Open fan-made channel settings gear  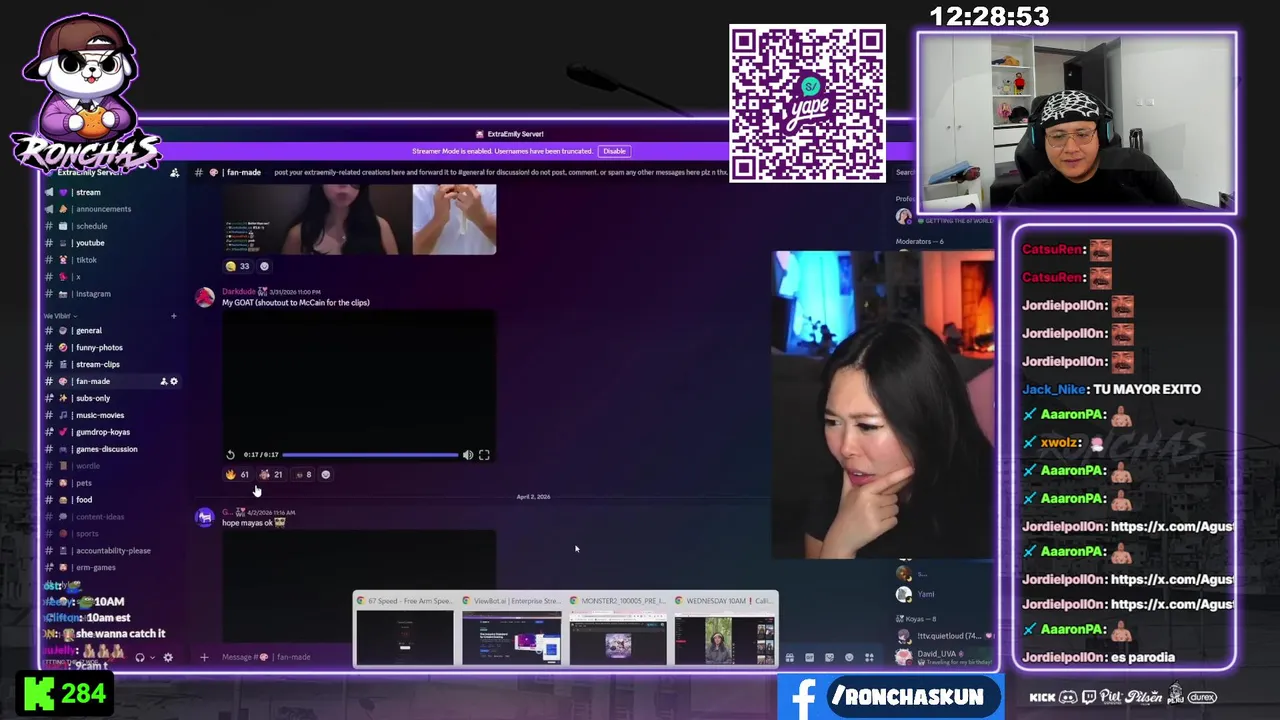[x=174, y=381]
